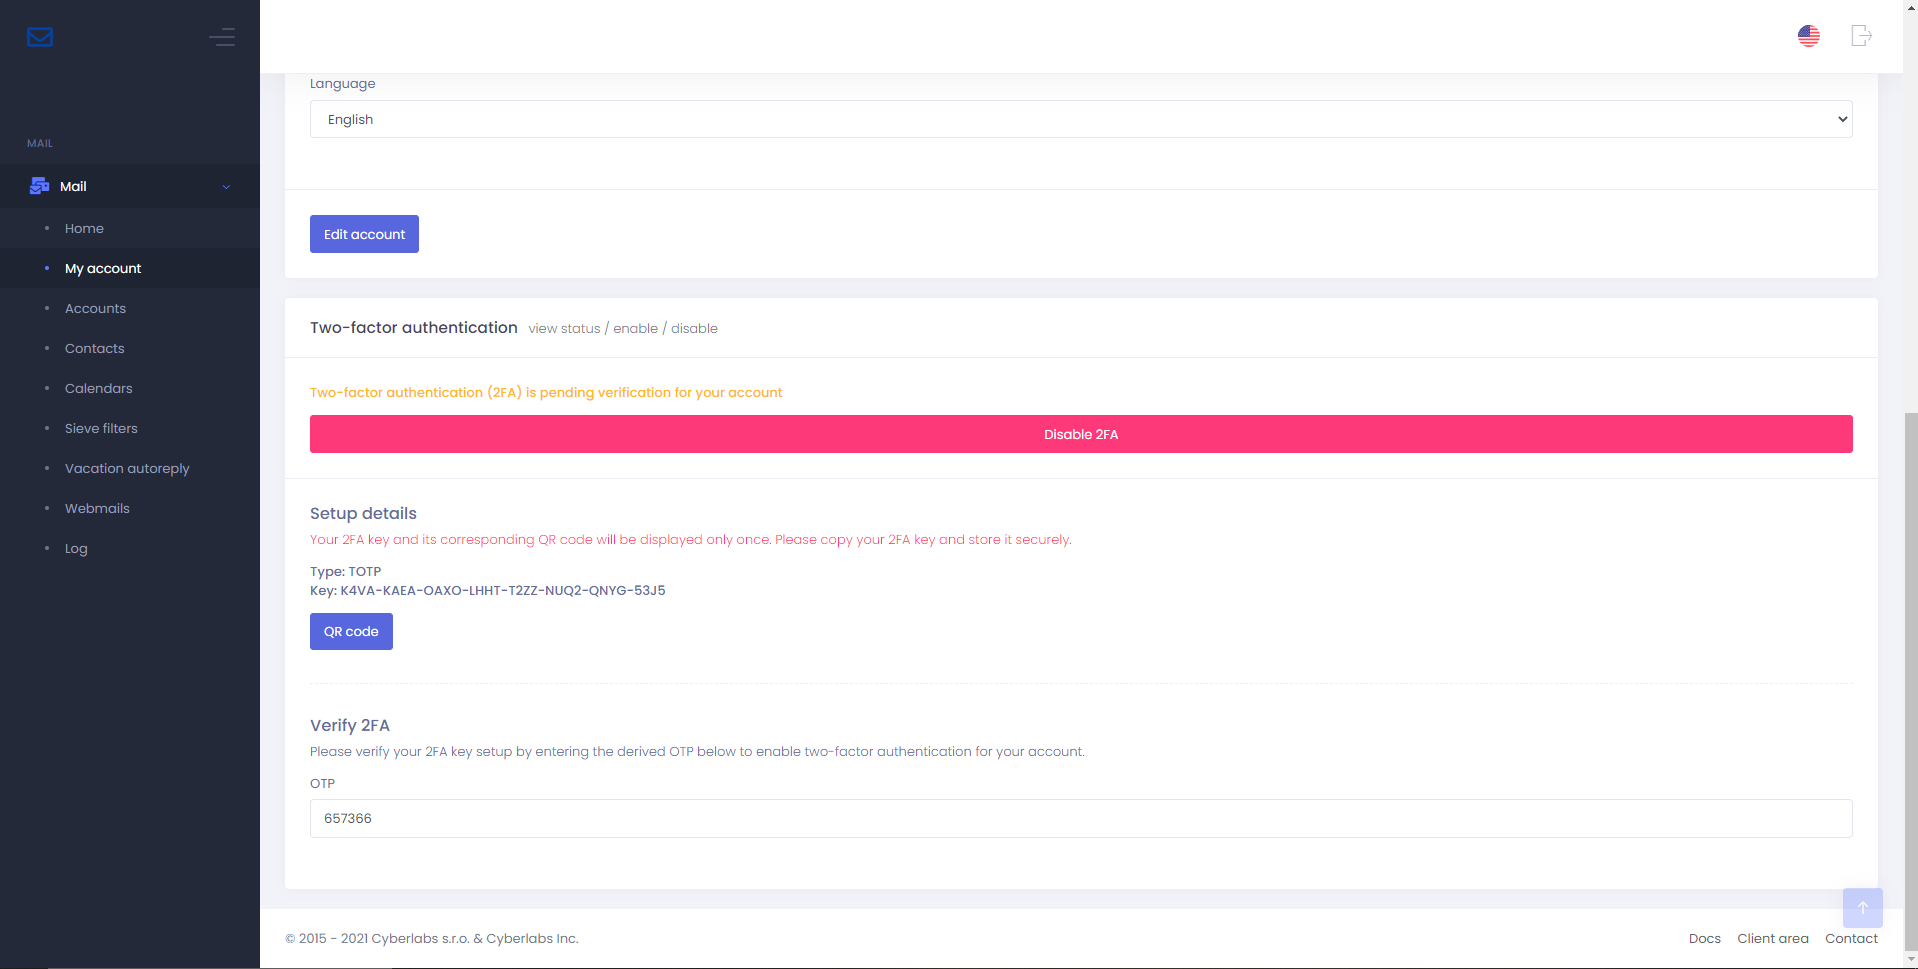Click the scroll-to-top arrow button
The height and width of the screenshot is (969, 1918).
pos(1862,908)
